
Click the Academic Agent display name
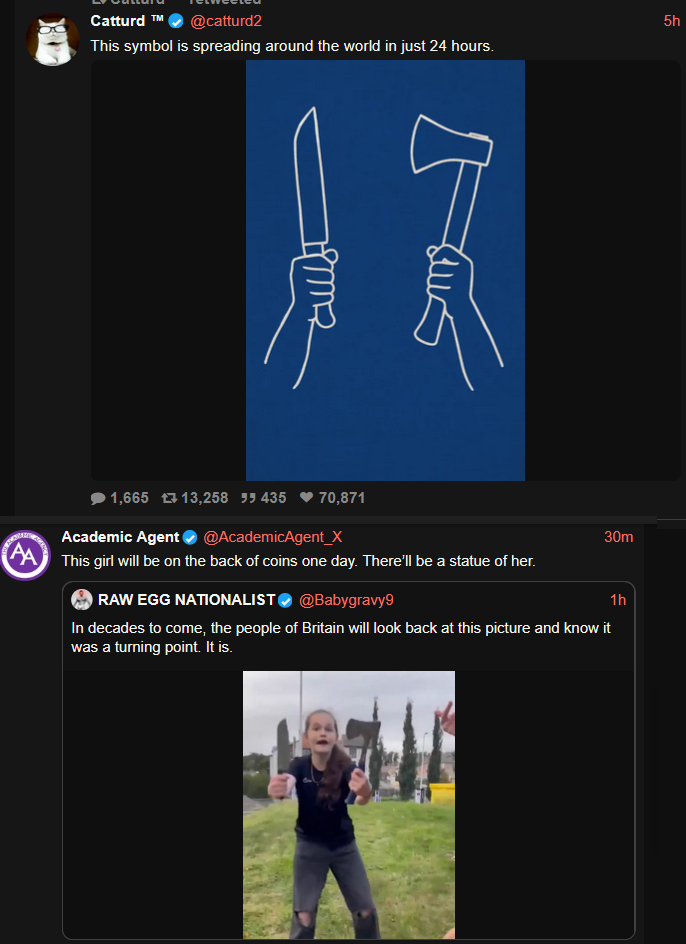pos(120,537)
